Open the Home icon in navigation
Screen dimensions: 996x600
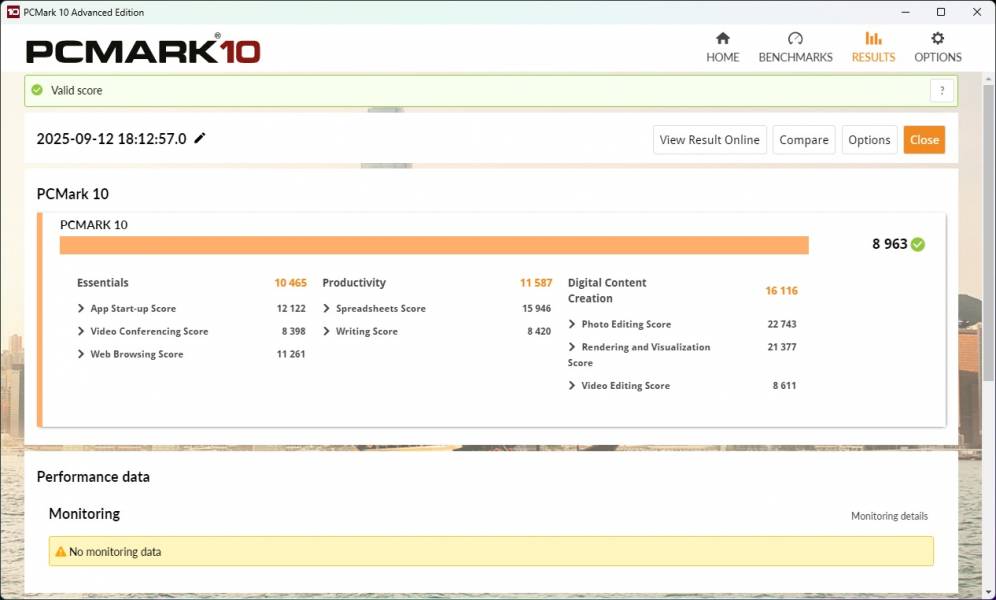click(x=722, y=39)
